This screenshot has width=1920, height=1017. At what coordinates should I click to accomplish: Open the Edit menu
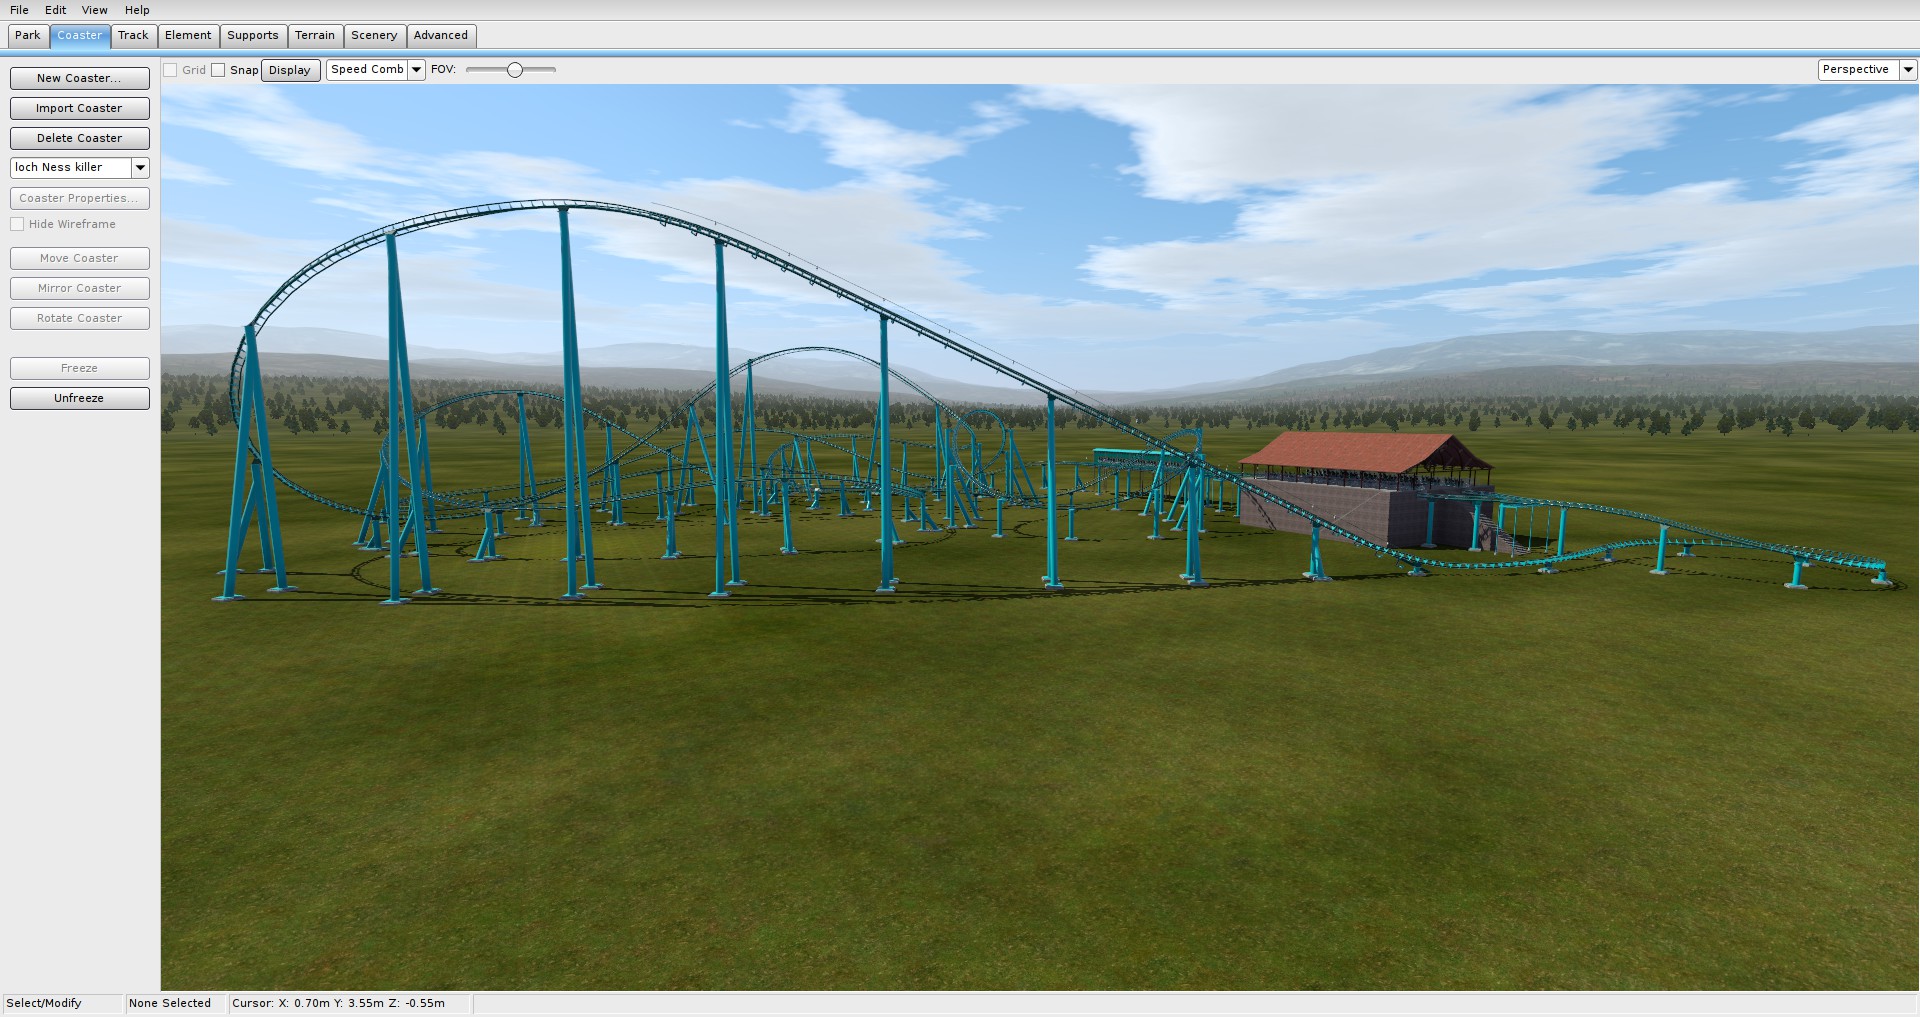55,10
